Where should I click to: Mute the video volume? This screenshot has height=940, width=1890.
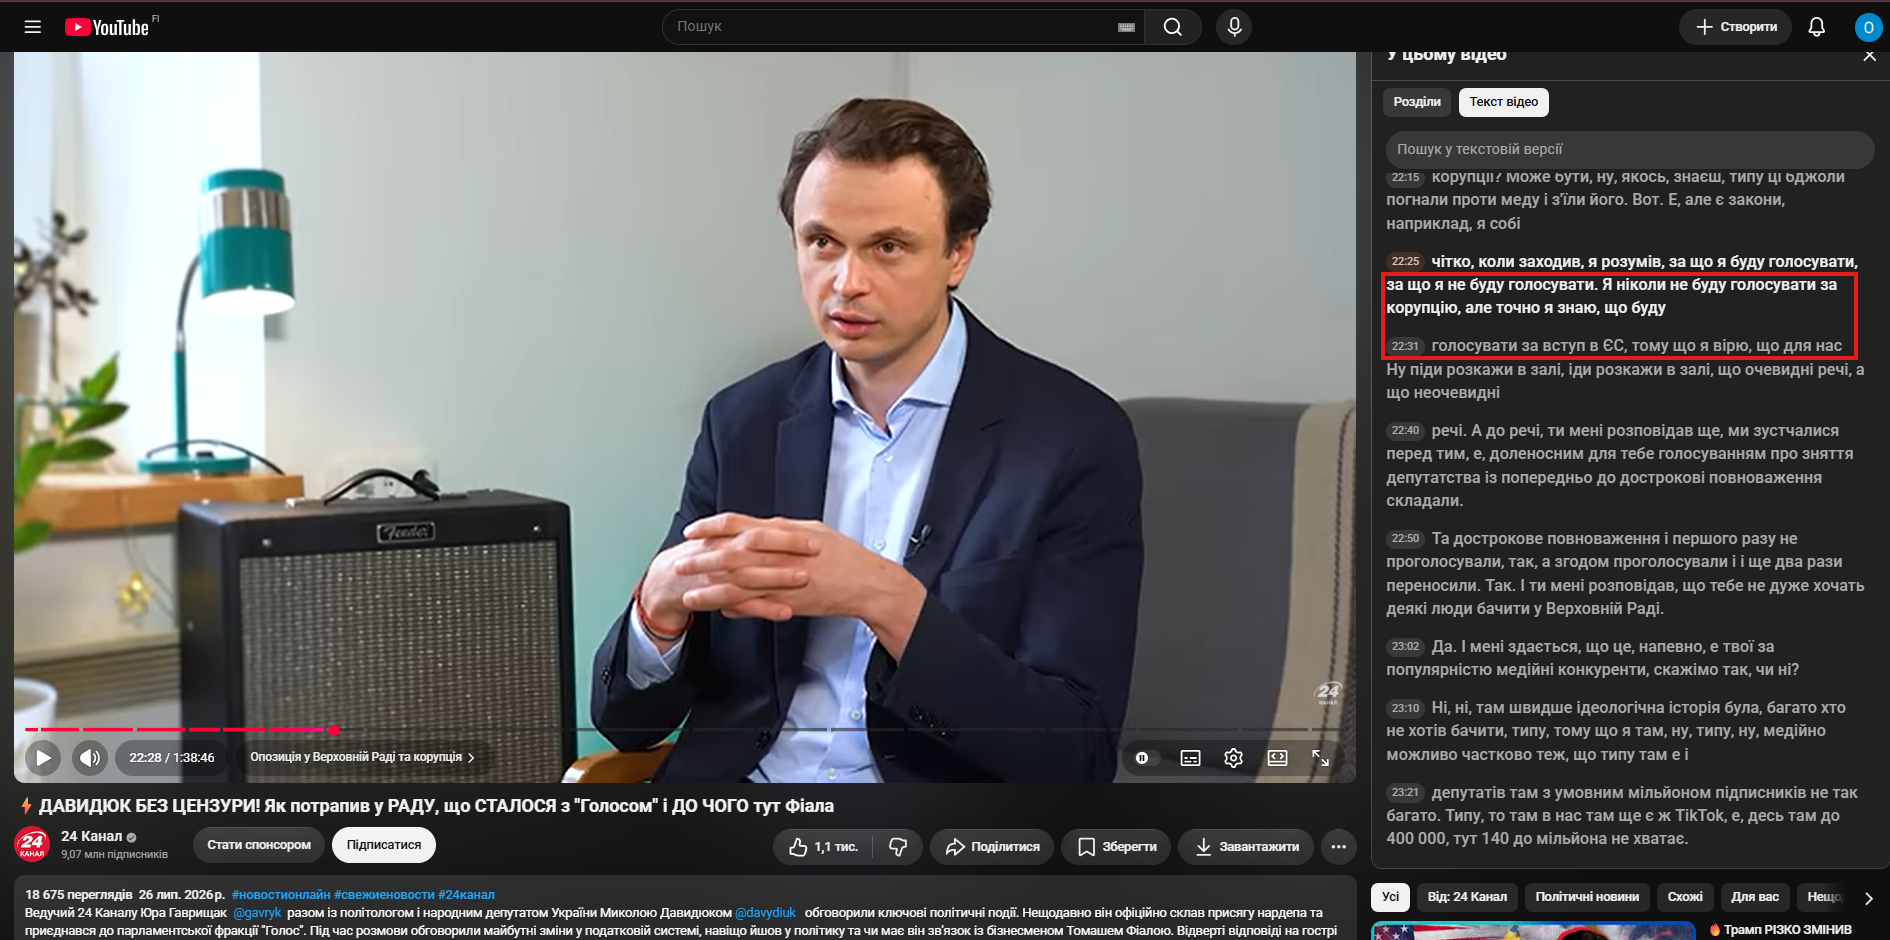coord(90,758)
